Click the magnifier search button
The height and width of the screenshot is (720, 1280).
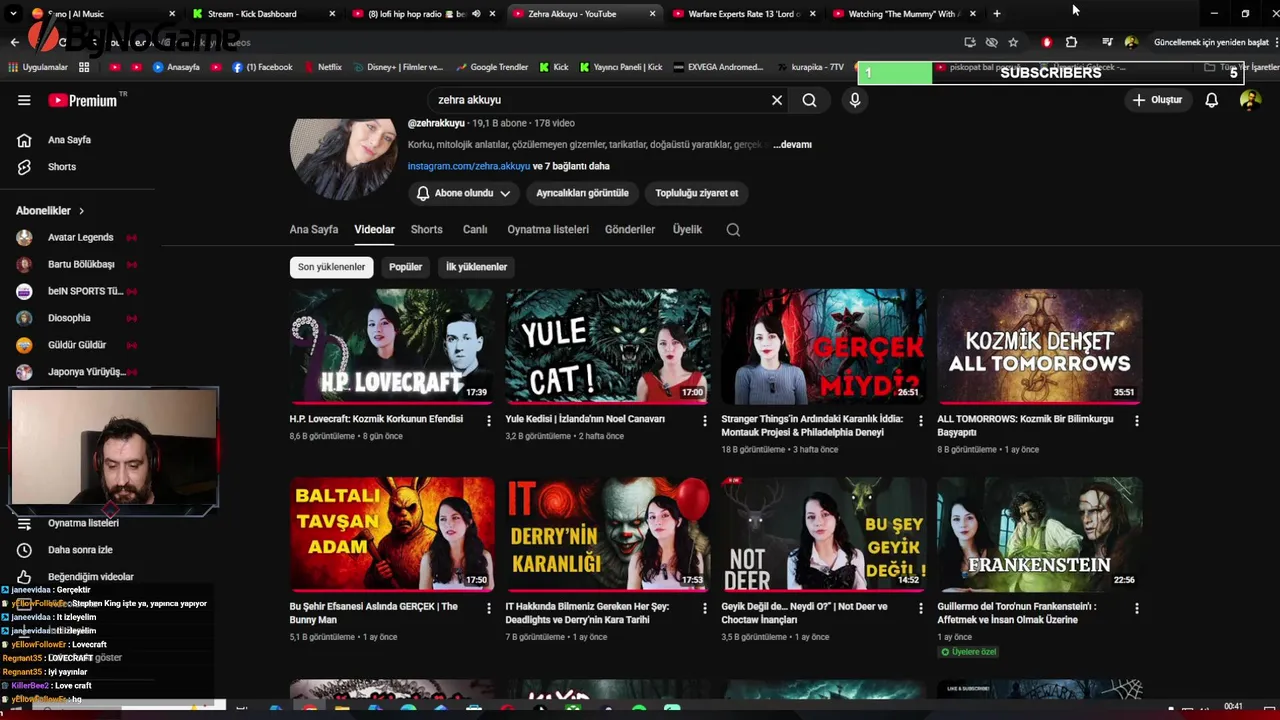(x=809, y=100)
